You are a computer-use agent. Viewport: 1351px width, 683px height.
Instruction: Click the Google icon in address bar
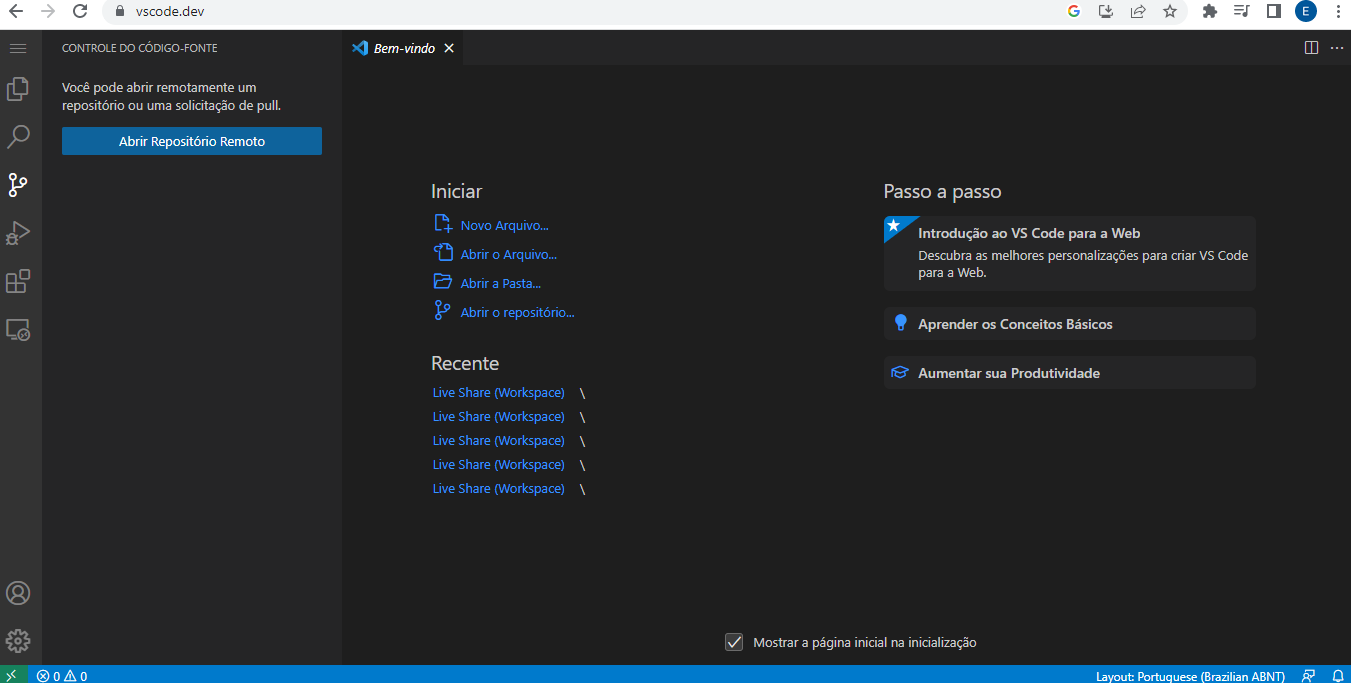pos(1074,12)
